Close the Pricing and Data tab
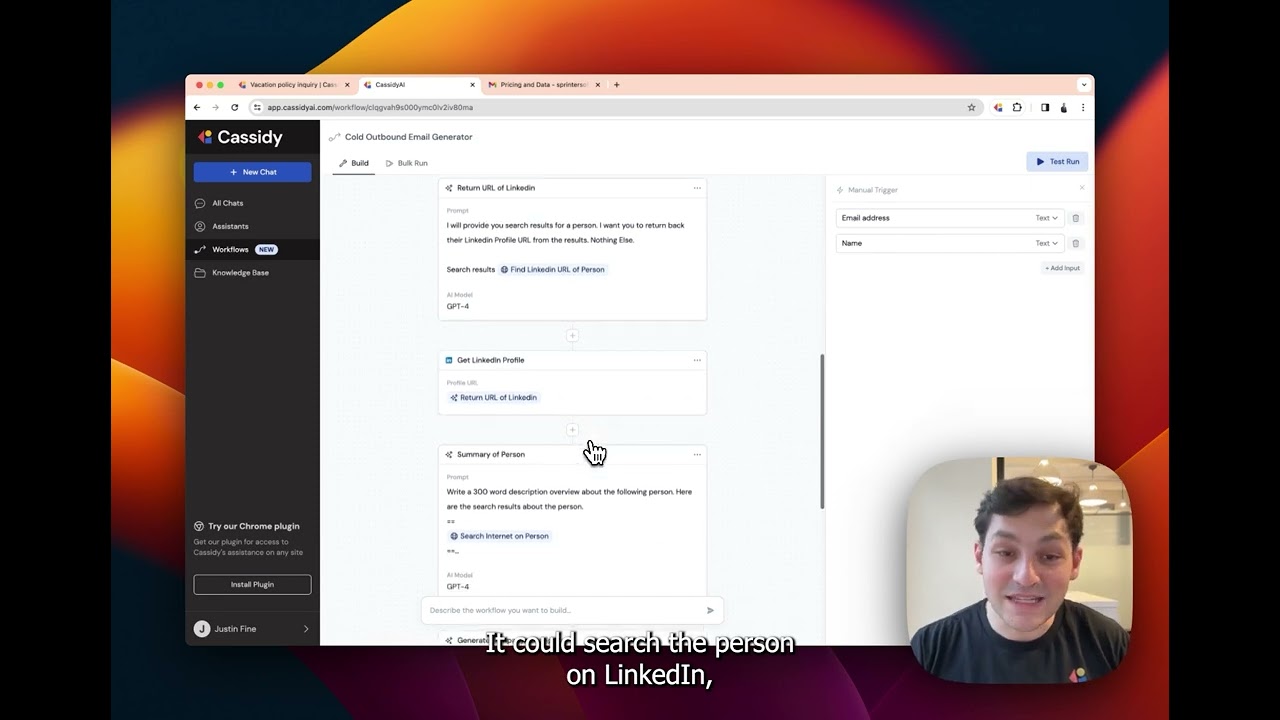The width and height of the screenshot is (1280, 720). [x=598, y=85]
